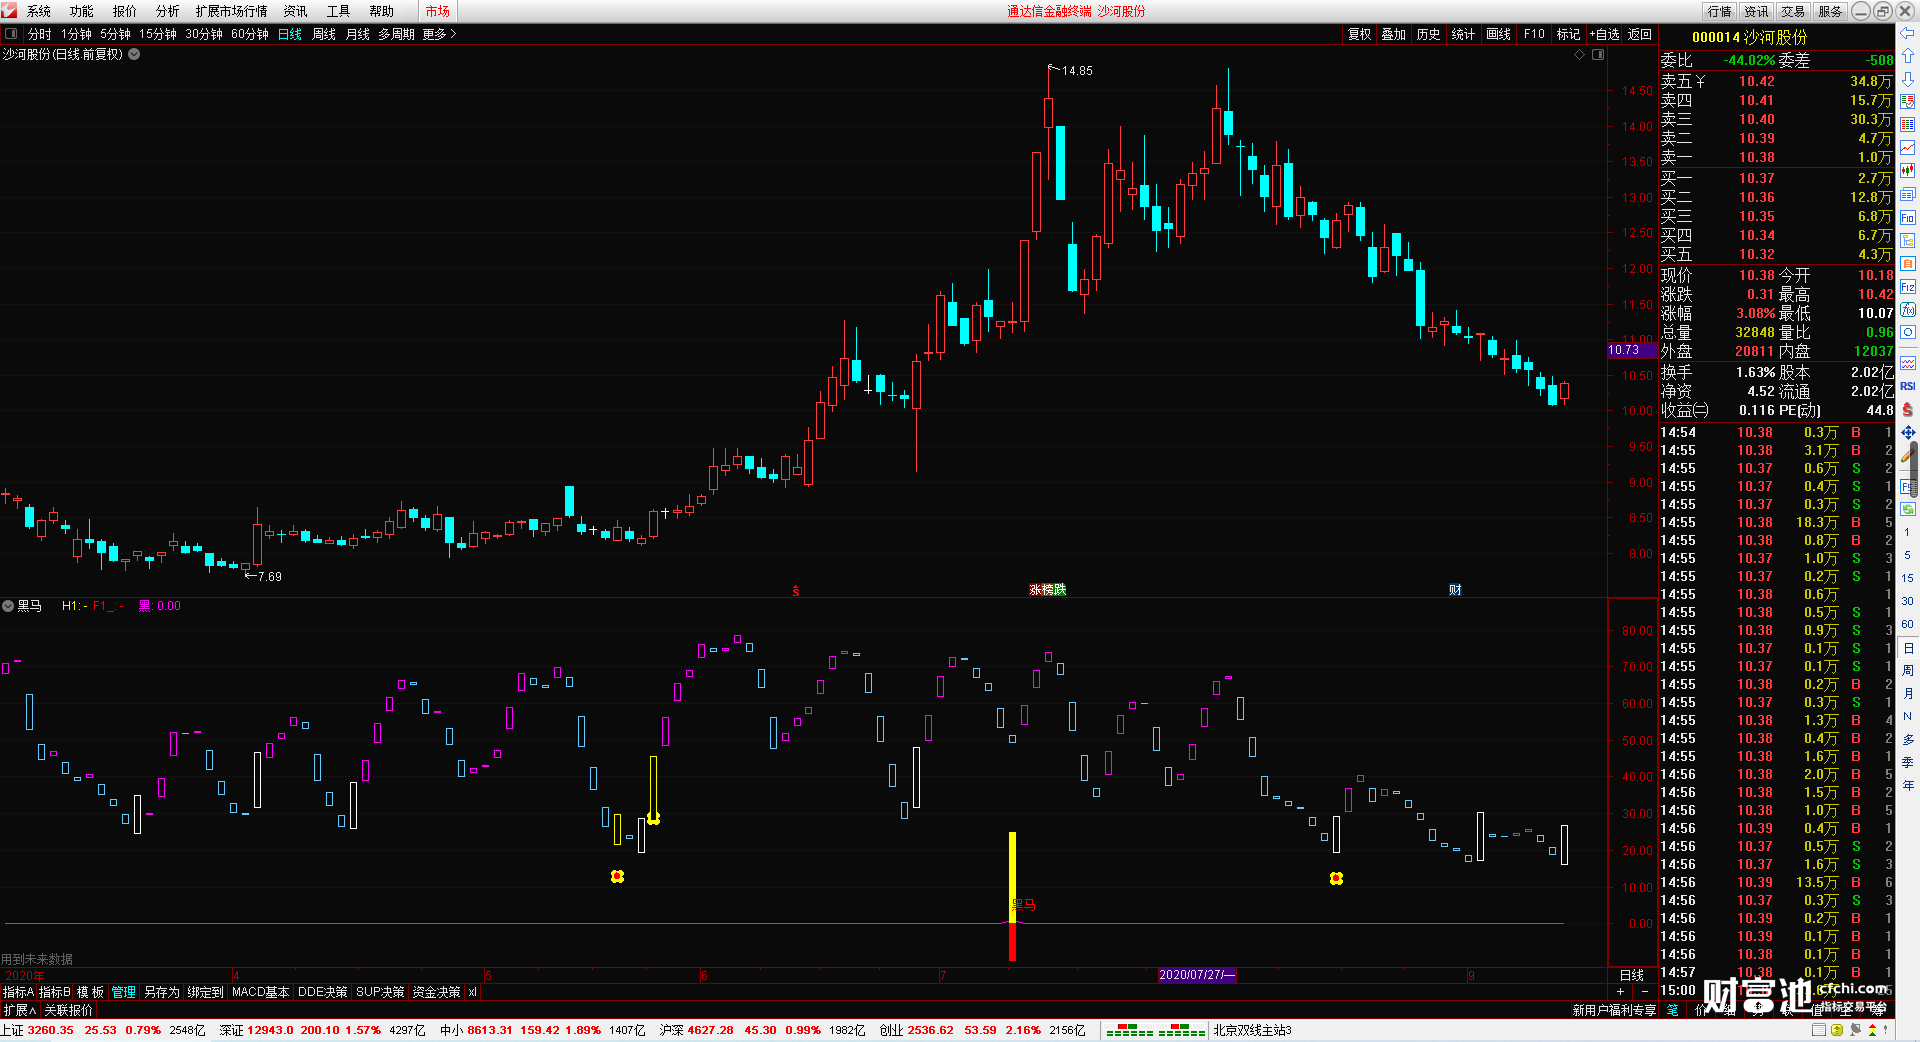
Task: Click the four-way move arrows icon in sidebar
Action: [x=1908, y=432]
